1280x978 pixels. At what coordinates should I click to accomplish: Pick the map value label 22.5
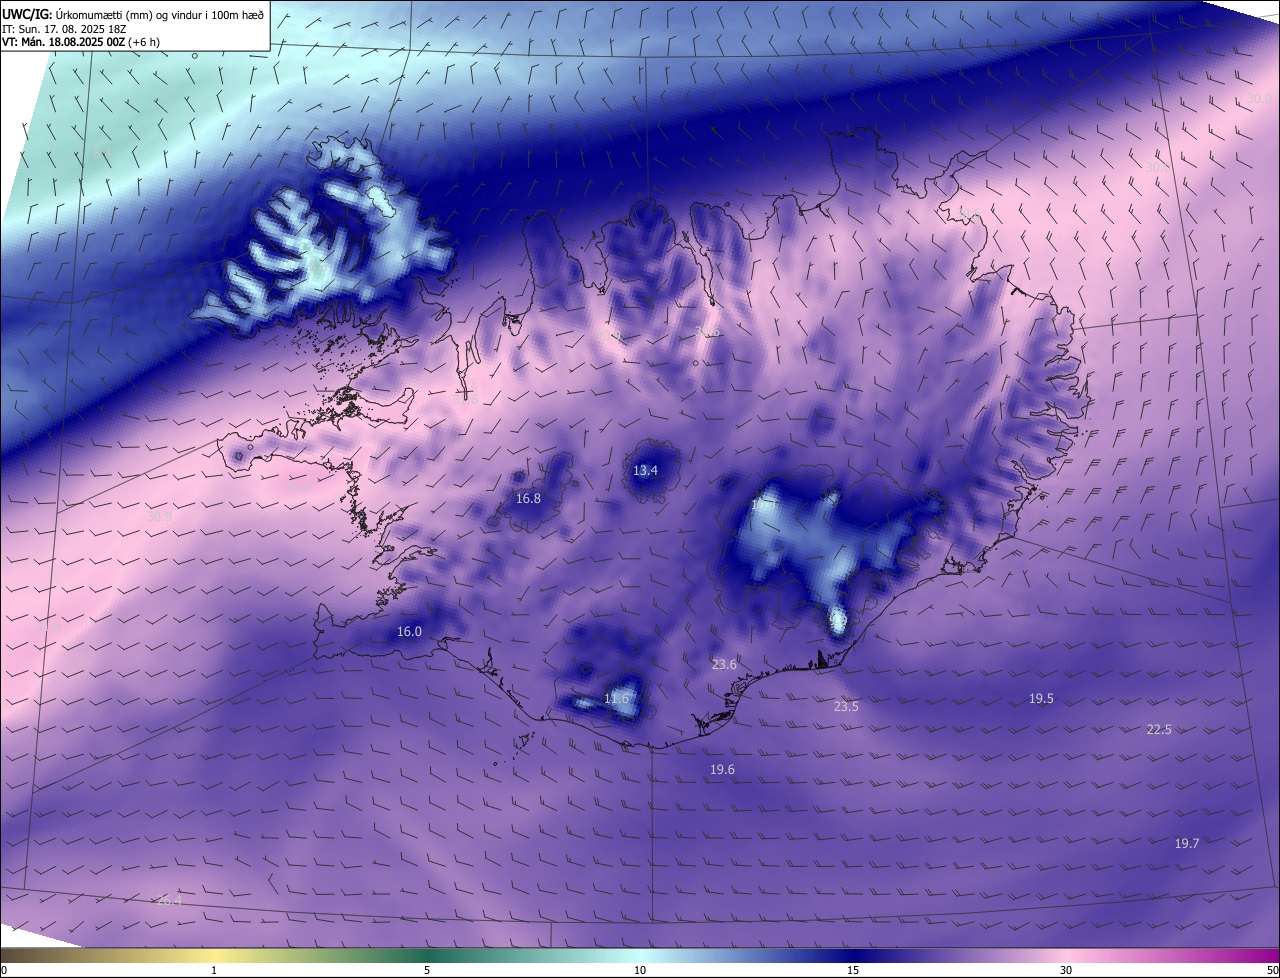(x=1159, y=729)
